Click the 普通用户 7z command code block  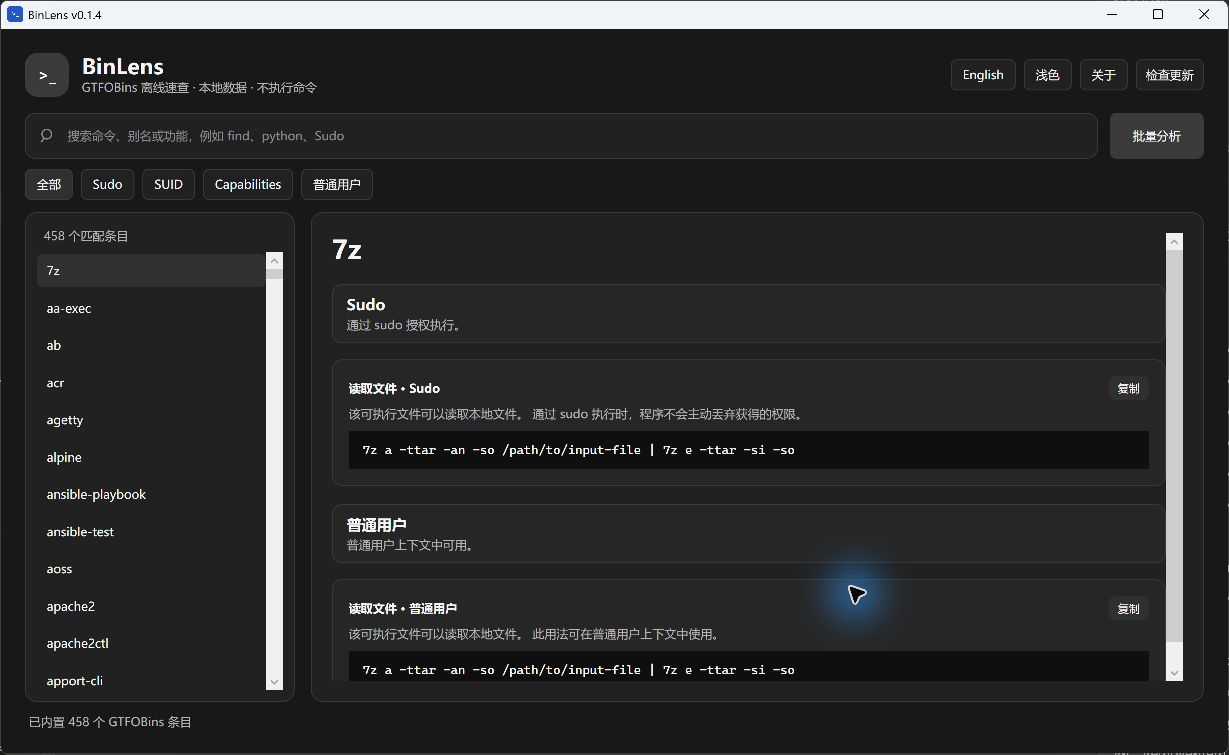748,667
